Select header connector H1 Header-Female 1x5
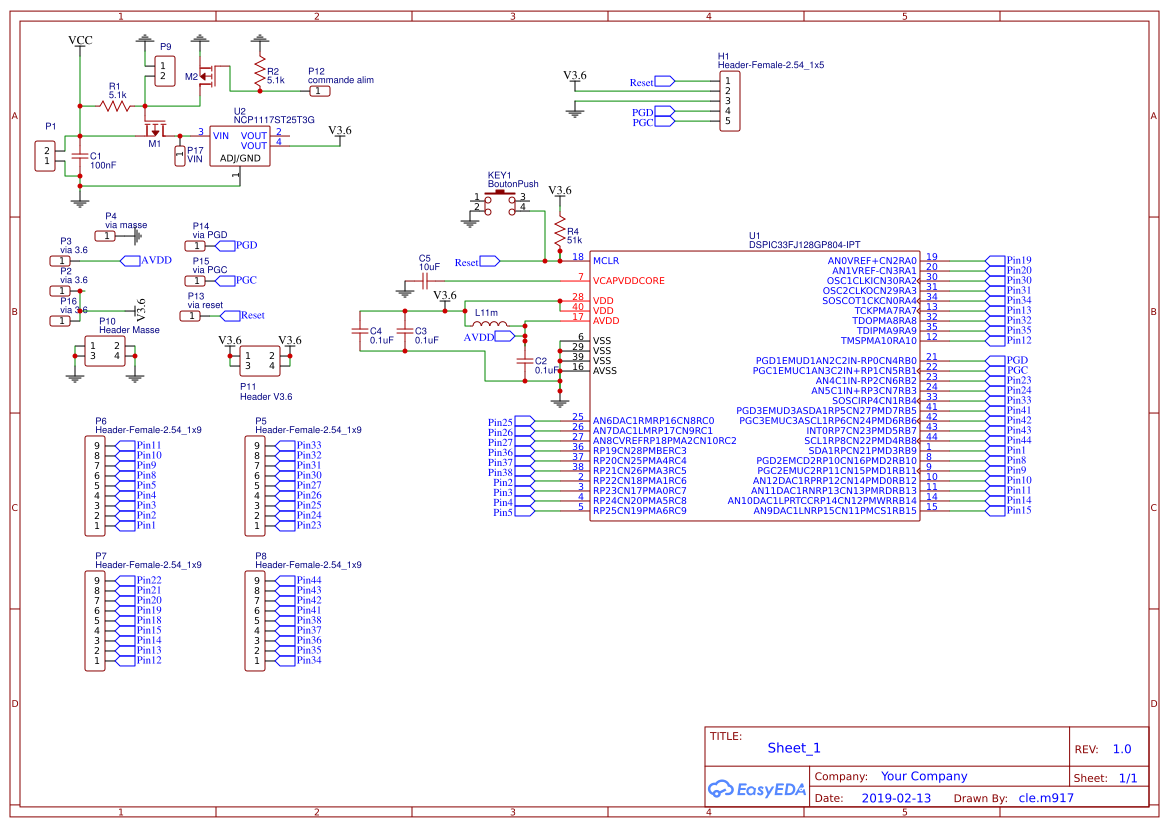Viewport: 1169px width, 827px height. point(729,100)
